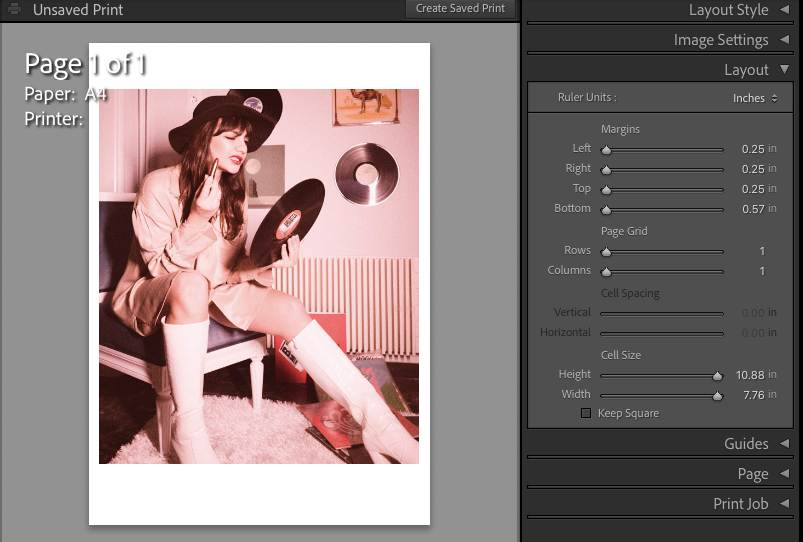Select the photo in the print preview
Viewport: 803px width, 542px height.
click(258, 276)
